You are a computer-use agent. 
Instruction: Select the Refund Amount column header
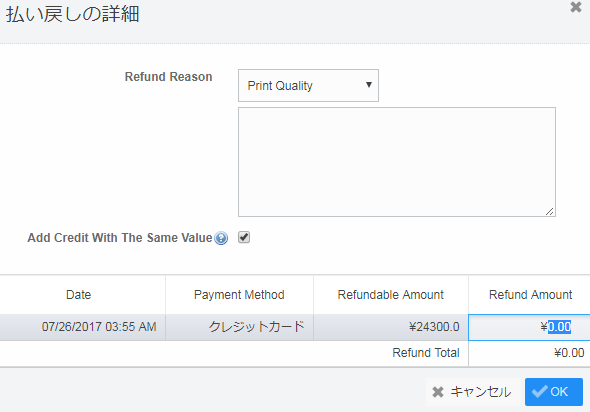pos(530,295)
